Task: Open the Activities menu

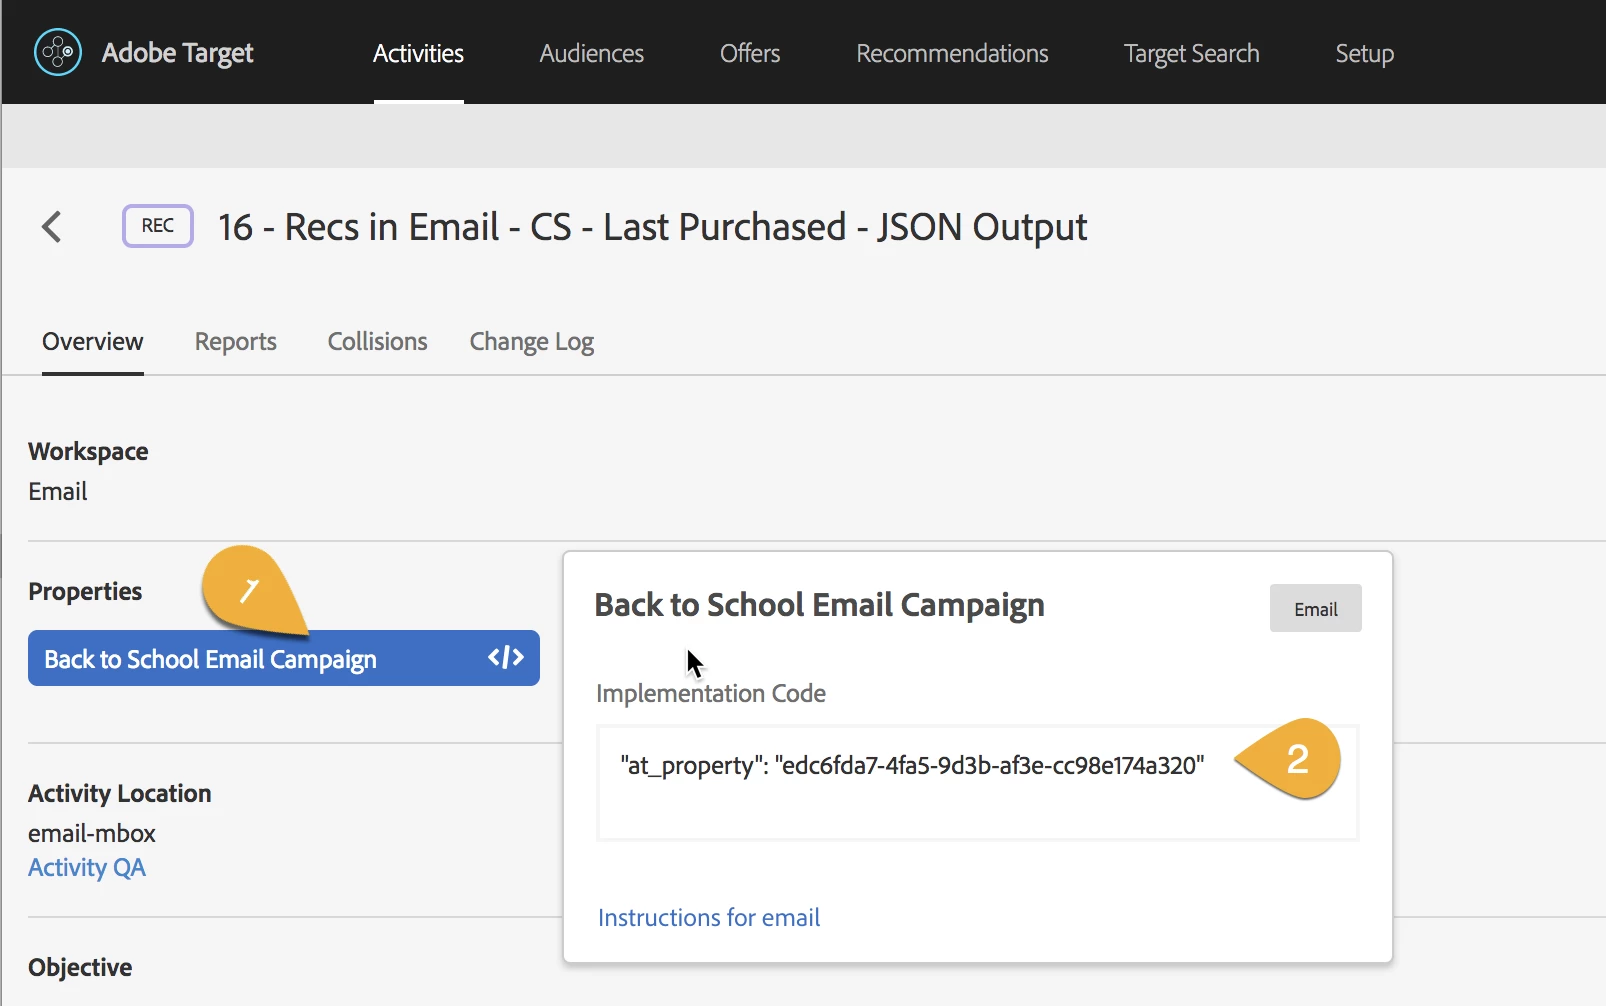Action: [x=418, y=53]
